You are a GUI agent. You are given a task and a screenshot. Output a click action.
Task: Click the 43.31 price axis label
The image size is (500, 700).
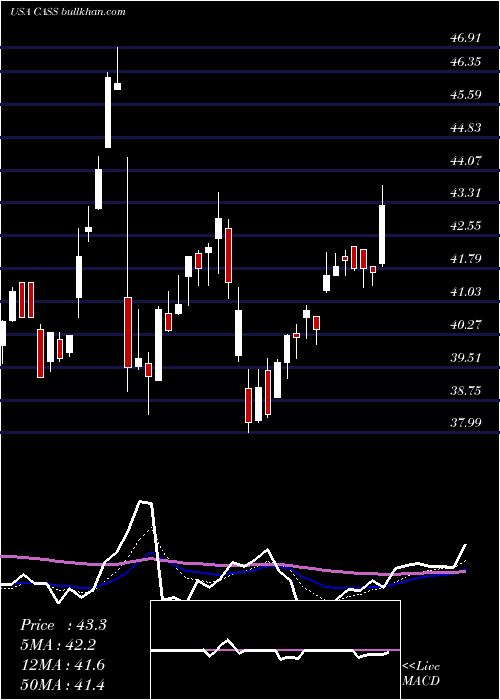pyautogui.click(x=466, y=193)
